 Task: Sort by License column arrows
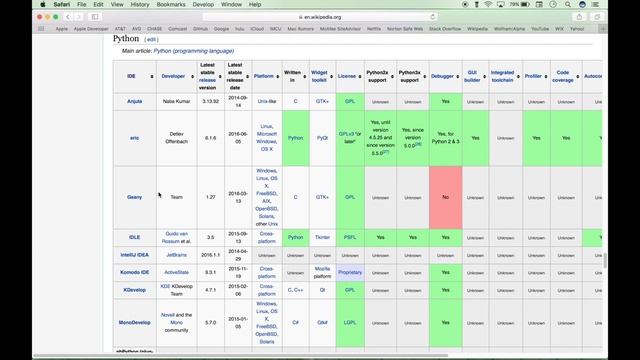(x=360, y=77)
